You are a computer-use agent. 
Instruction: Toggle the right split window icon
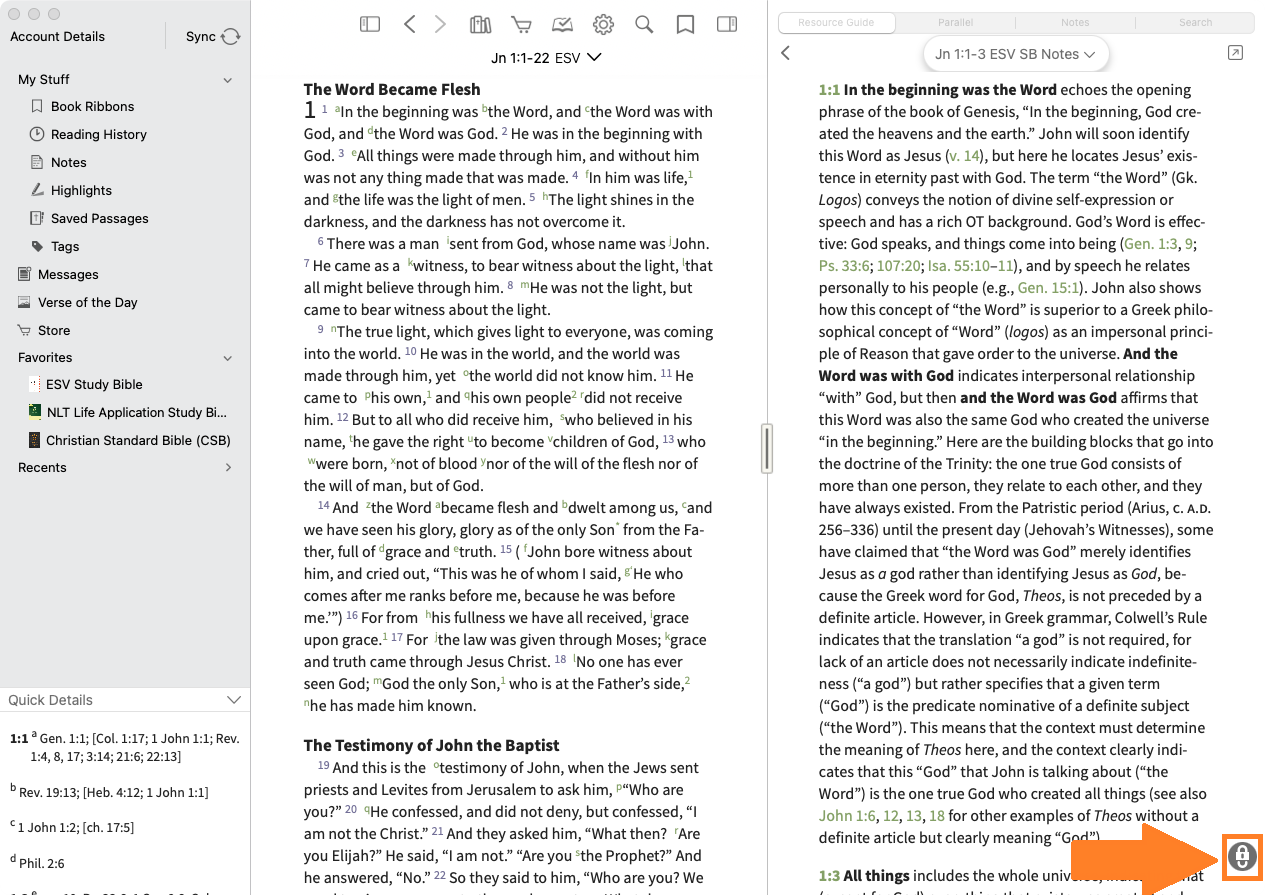pyautogui.click(x=727, y=25)
